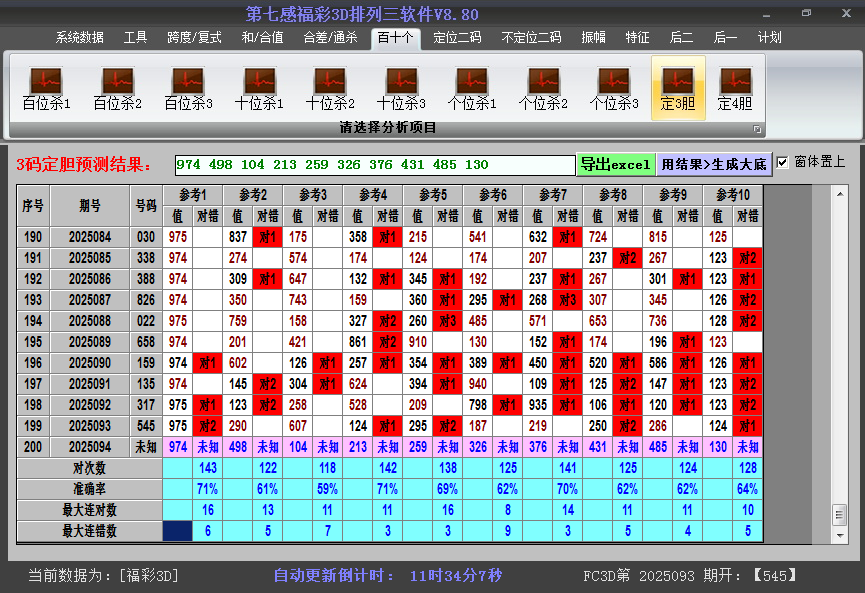
Task: Click the 对次数 row label
Action: point(89,468)
